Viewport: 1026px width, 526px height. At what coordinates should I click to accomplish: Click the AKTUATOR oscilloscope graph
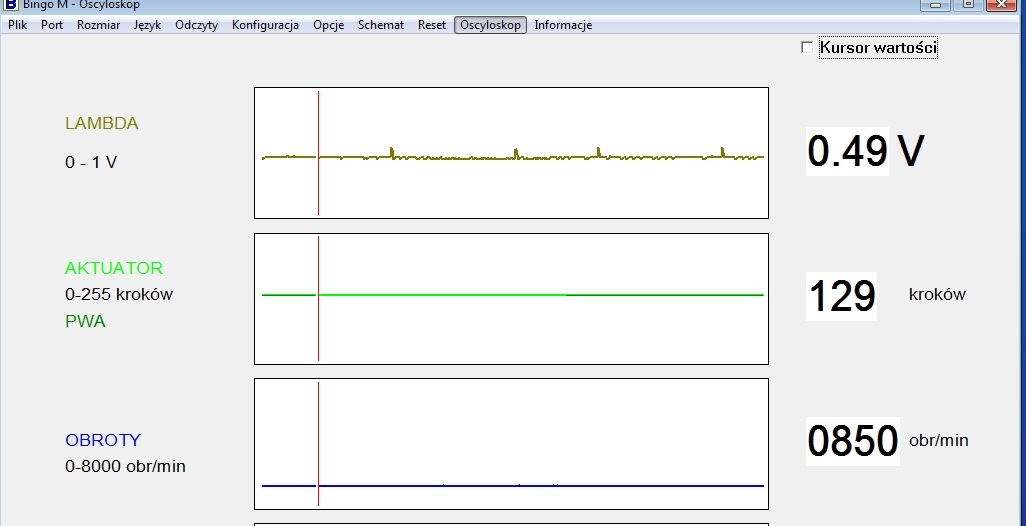(511, 298)
